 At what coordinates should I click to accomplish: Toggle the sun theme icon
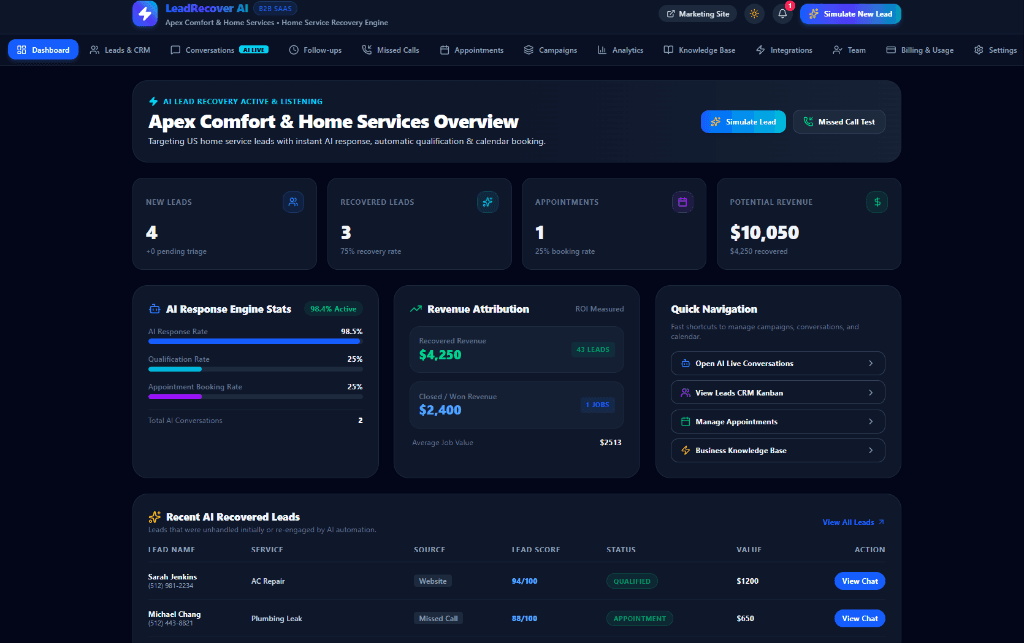[x=754, y=14]
